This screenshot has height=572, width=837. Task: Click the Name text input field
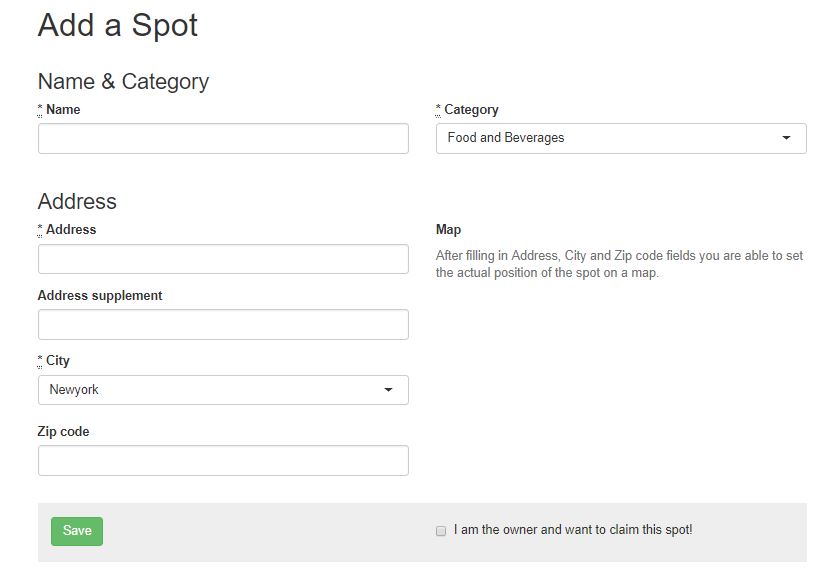pyautogui.click(x=223, y=139)
